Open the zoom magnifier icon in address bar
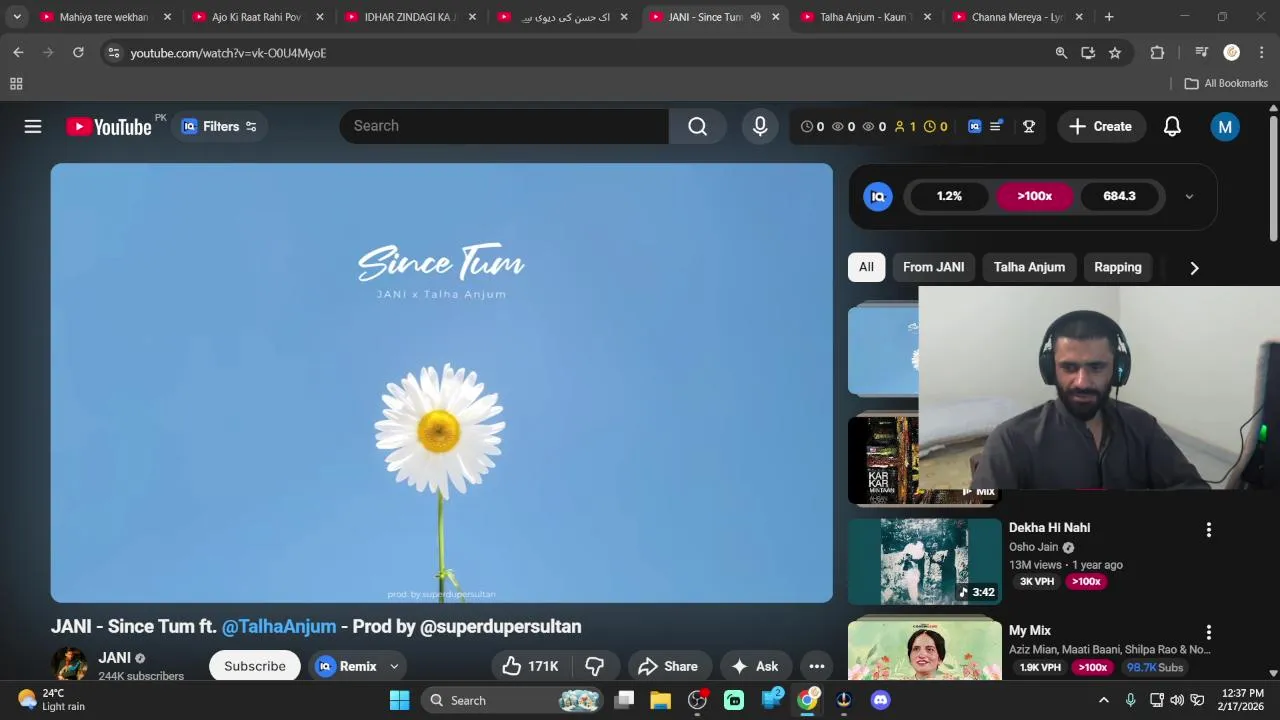 [1061, 53]
